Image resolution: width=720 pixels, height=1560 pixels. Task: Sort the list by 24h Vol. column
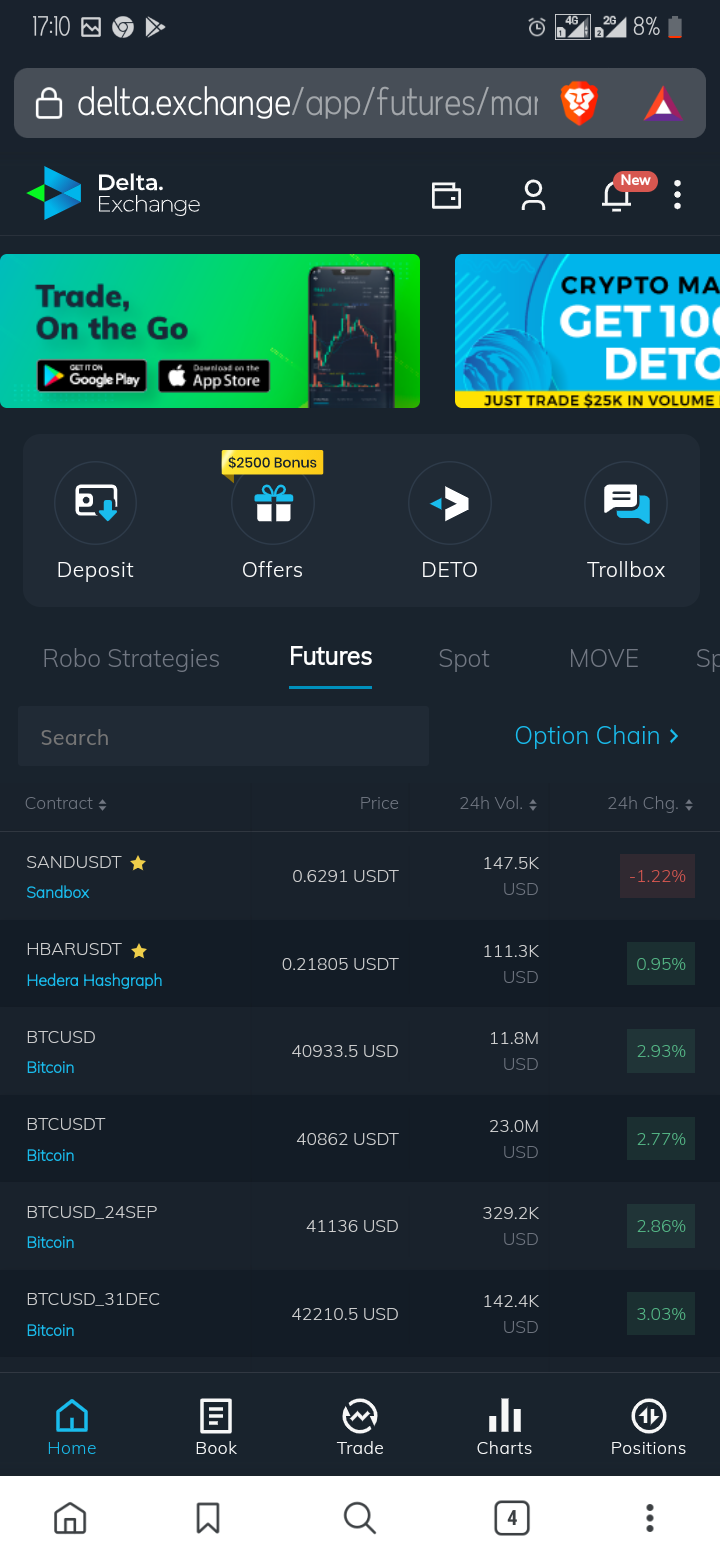click(498, 803)
